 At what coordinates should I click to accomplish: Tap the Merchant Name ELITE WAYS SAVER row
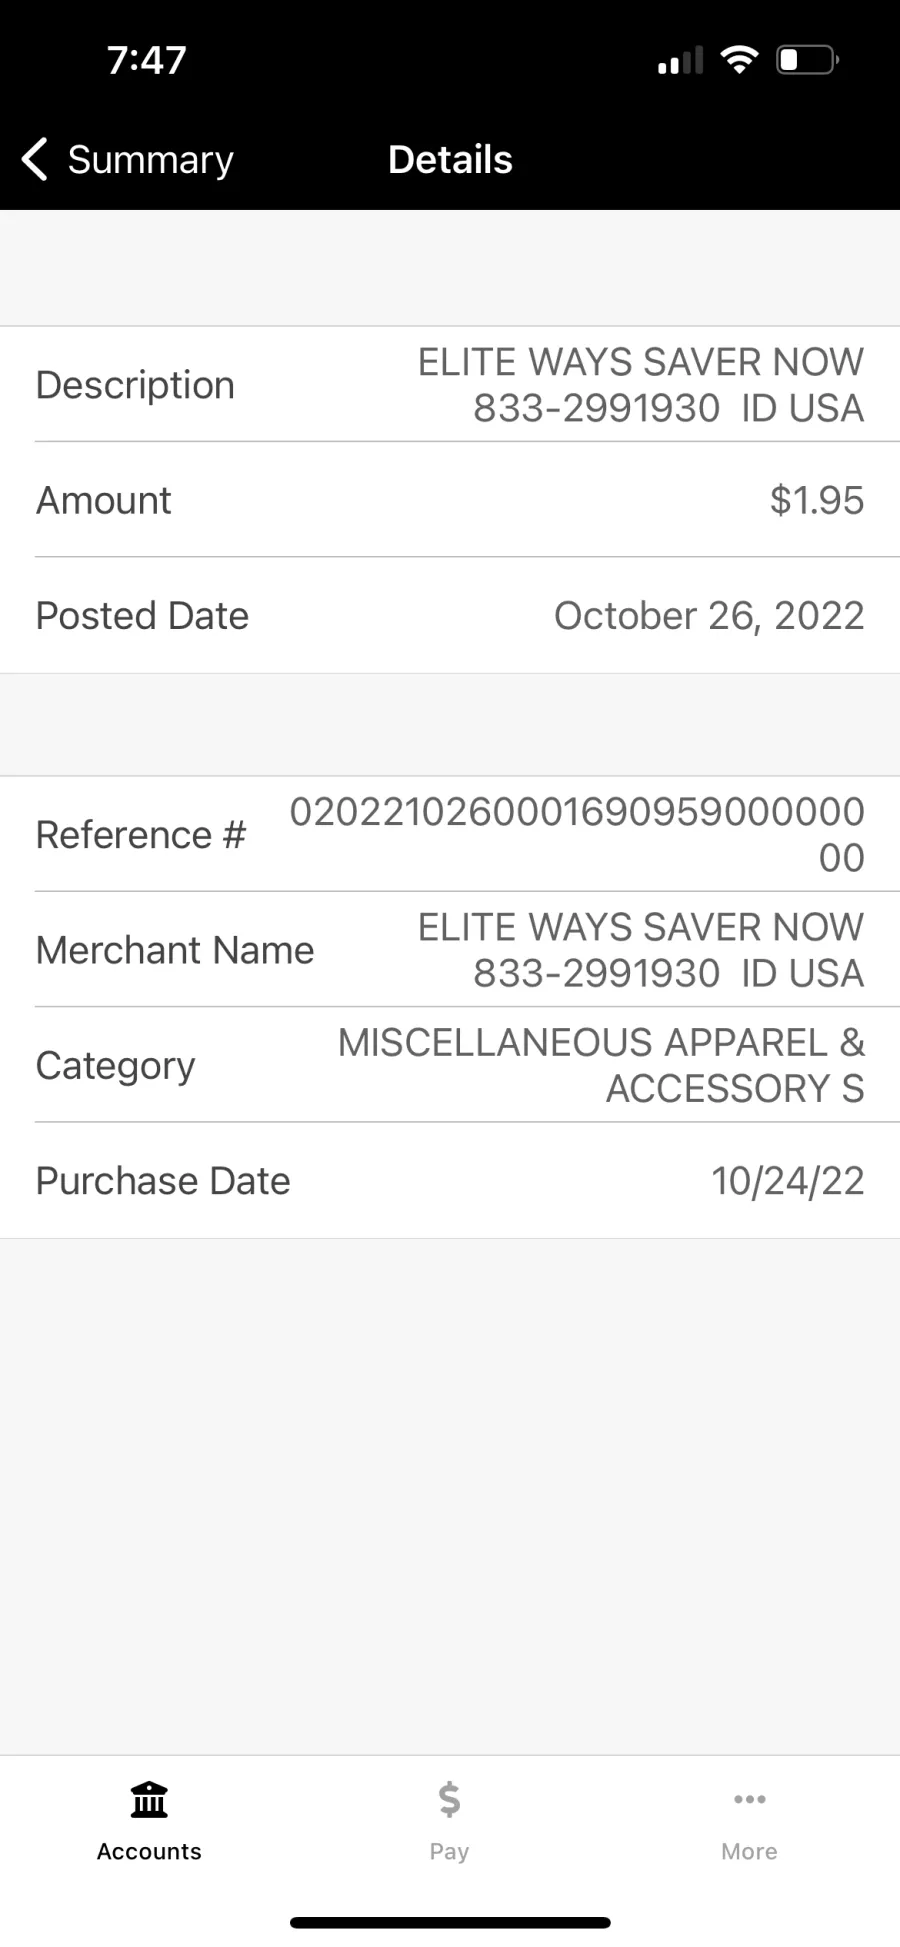pyautogui.click(x=450, y=950)
